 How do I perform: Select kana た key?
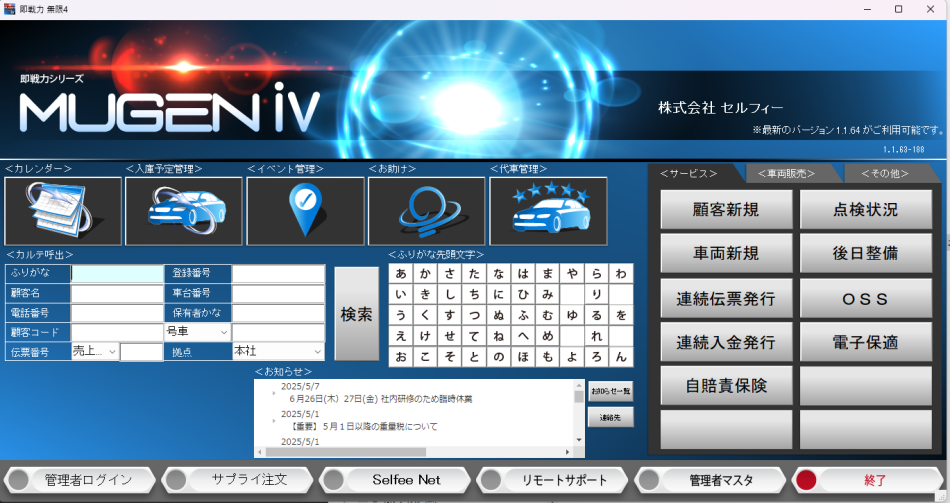pos(474,274)
